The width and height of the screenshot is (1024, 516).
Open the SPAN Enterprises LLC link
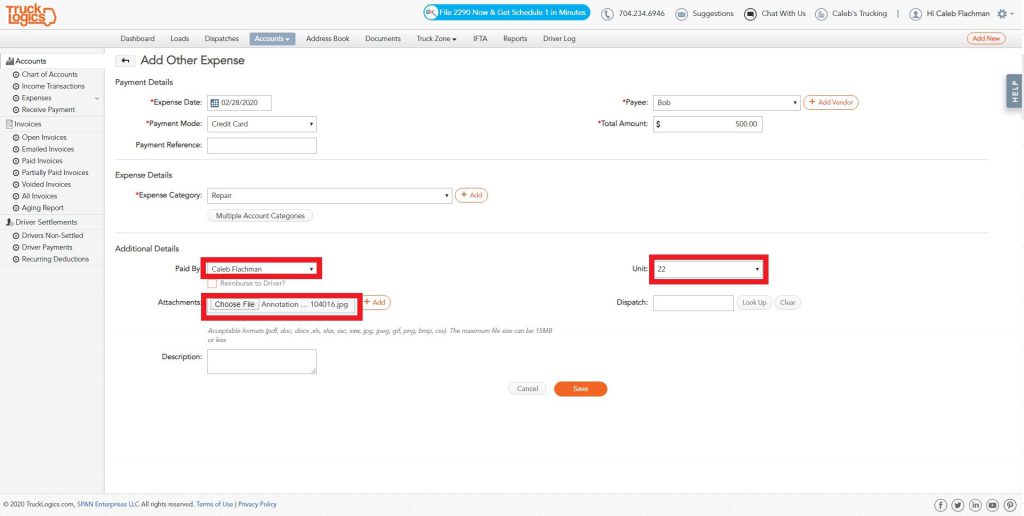point(108,504)
